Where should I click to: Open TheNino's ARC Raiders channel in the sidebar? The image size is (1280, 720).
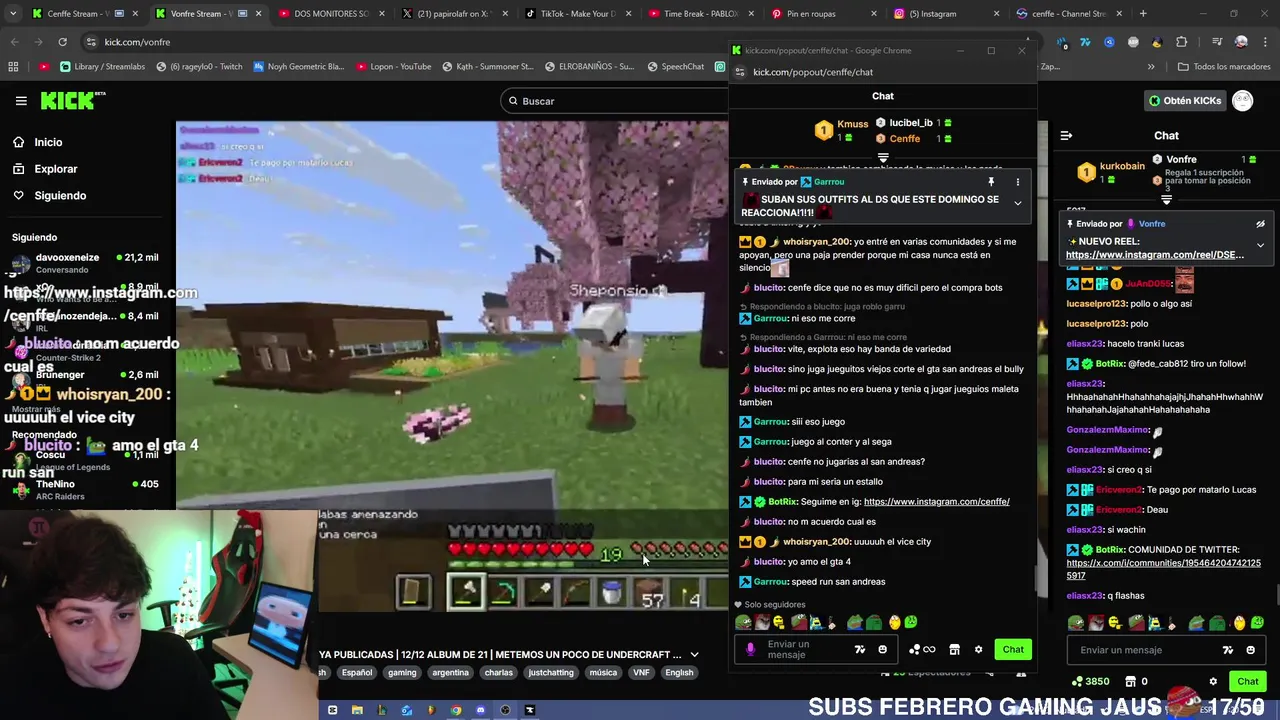point(84,490)
